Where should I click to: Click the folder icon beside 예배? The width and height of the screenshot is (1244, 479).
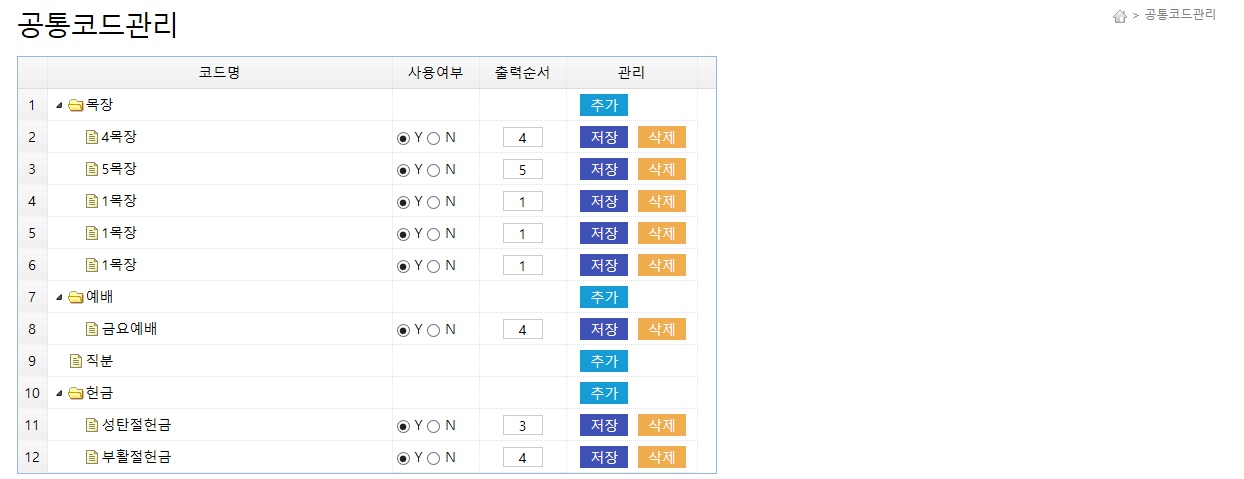click(x=75, y=298)
